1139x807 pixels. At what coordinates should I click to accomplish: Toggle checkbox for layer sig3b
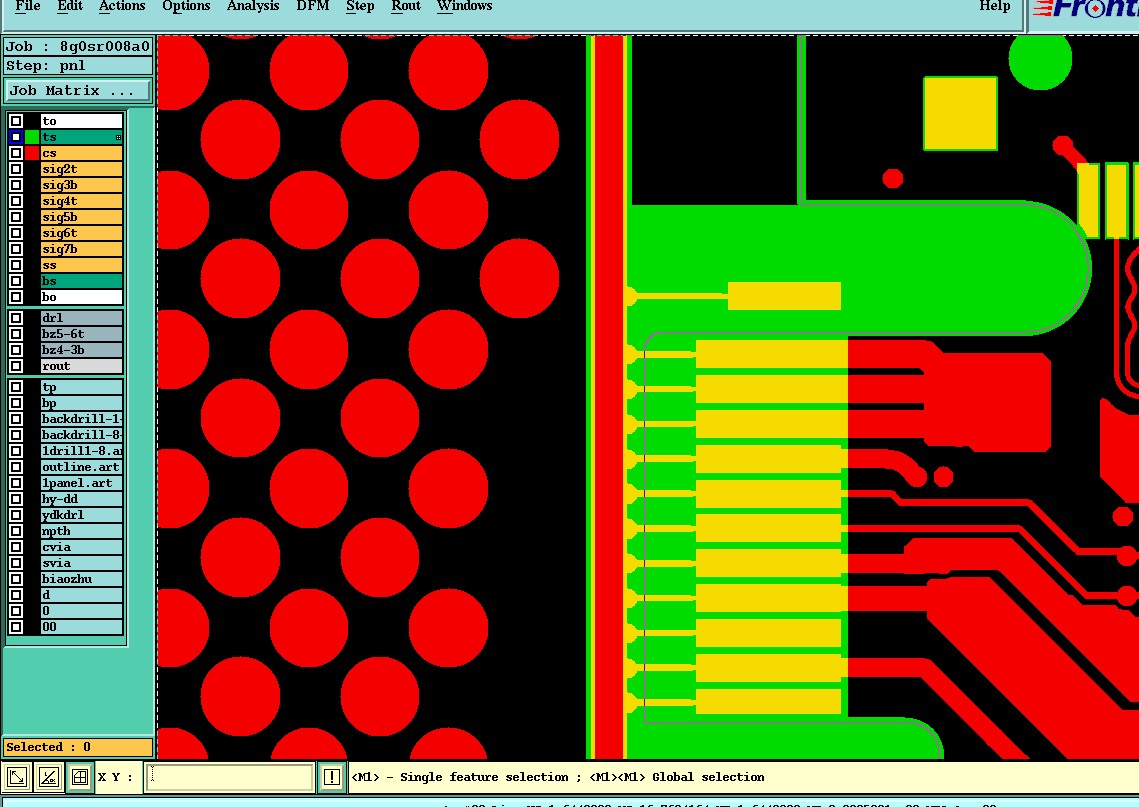click(16, 185)
